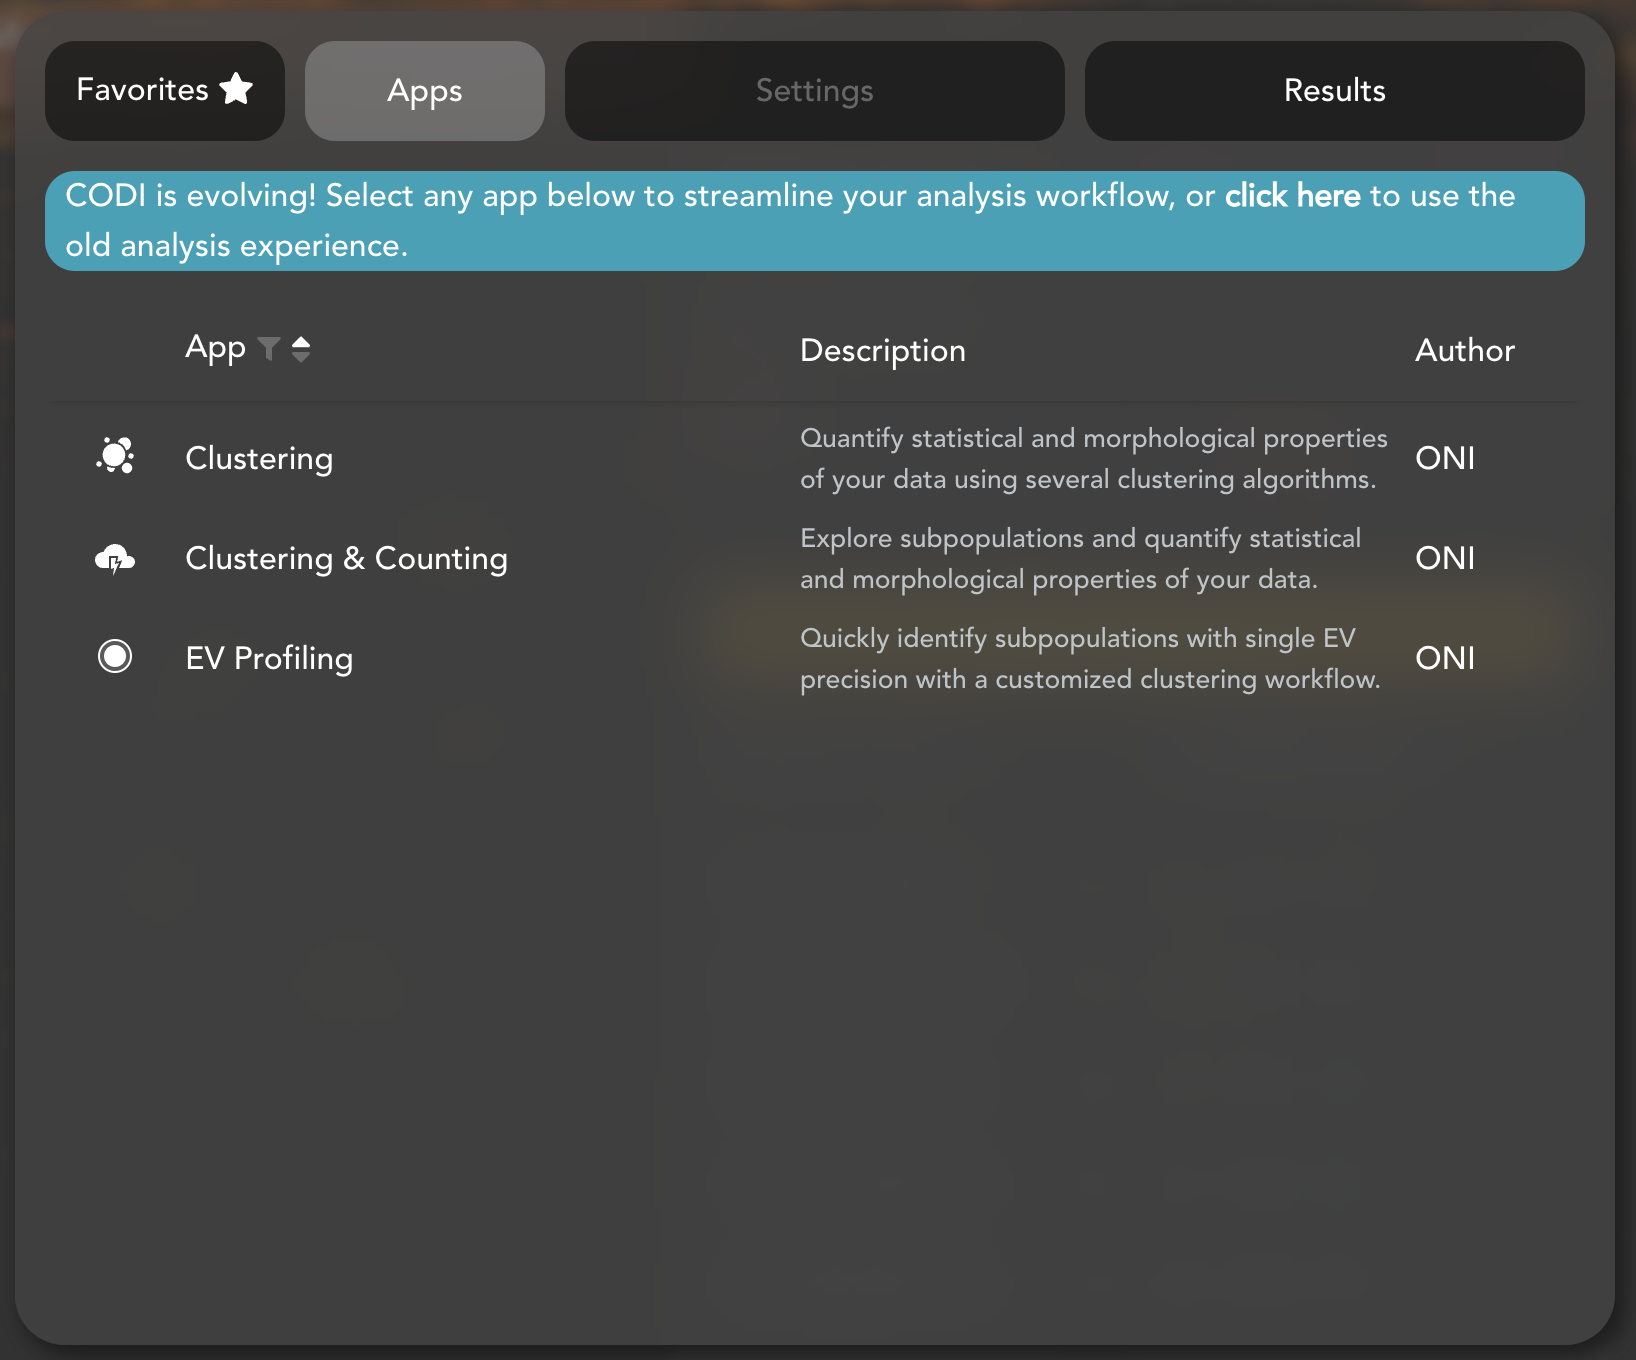The width and height of the screenshot is (1636, 1360).
Task: Click the Clustering description text
Action: [x=1094, y=459]
